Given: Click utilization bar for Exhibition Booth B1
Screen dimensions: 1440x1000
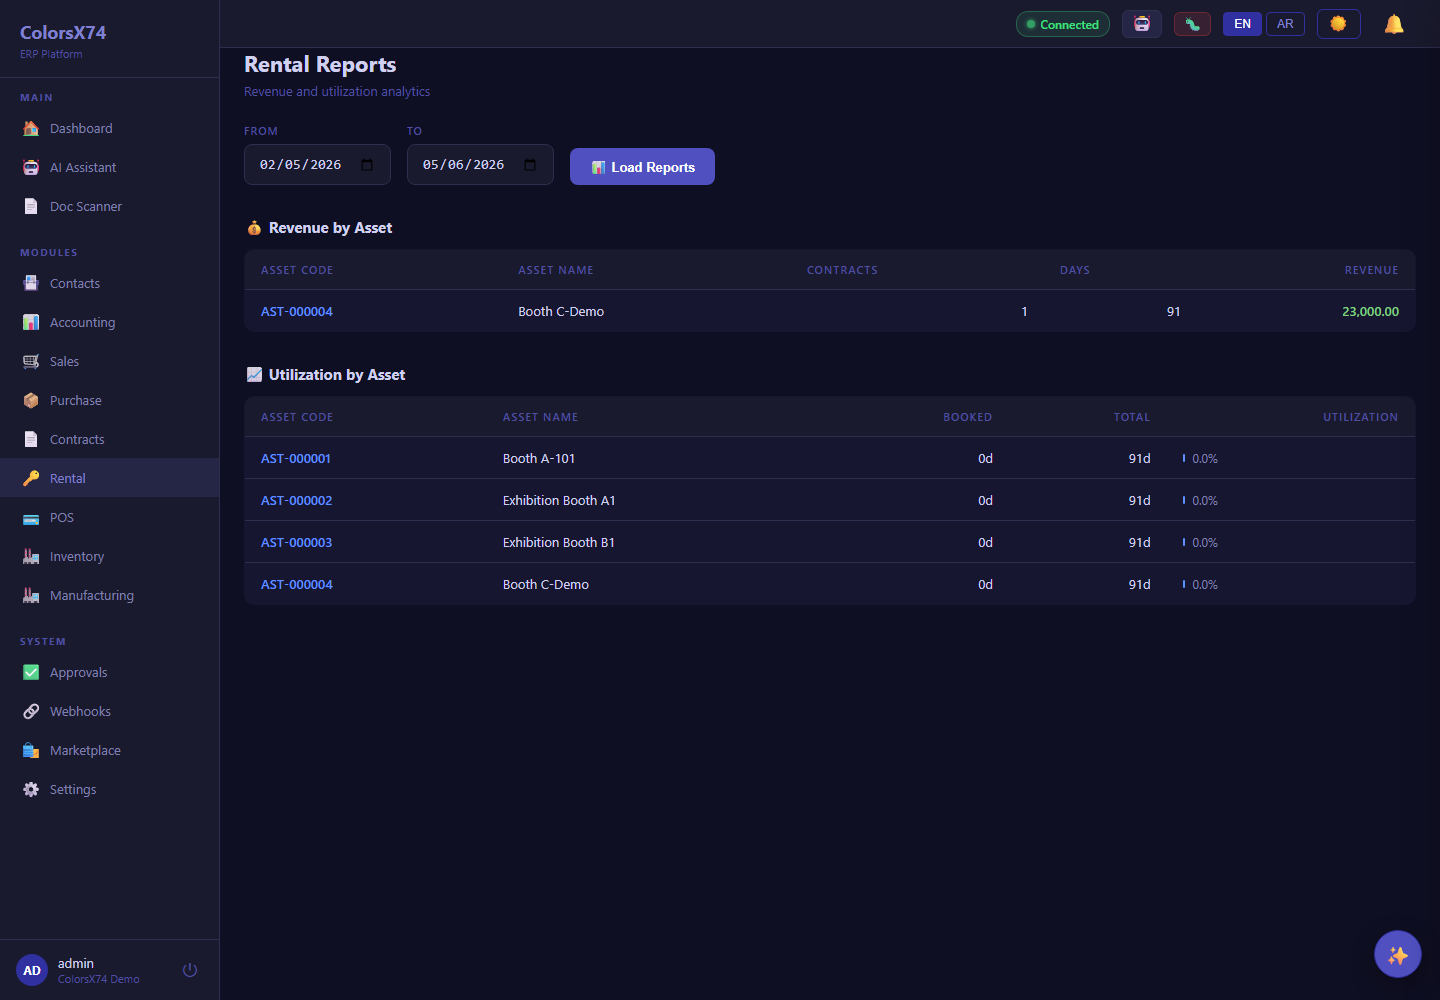Looking at the screenshot, I should [1184, 543].
